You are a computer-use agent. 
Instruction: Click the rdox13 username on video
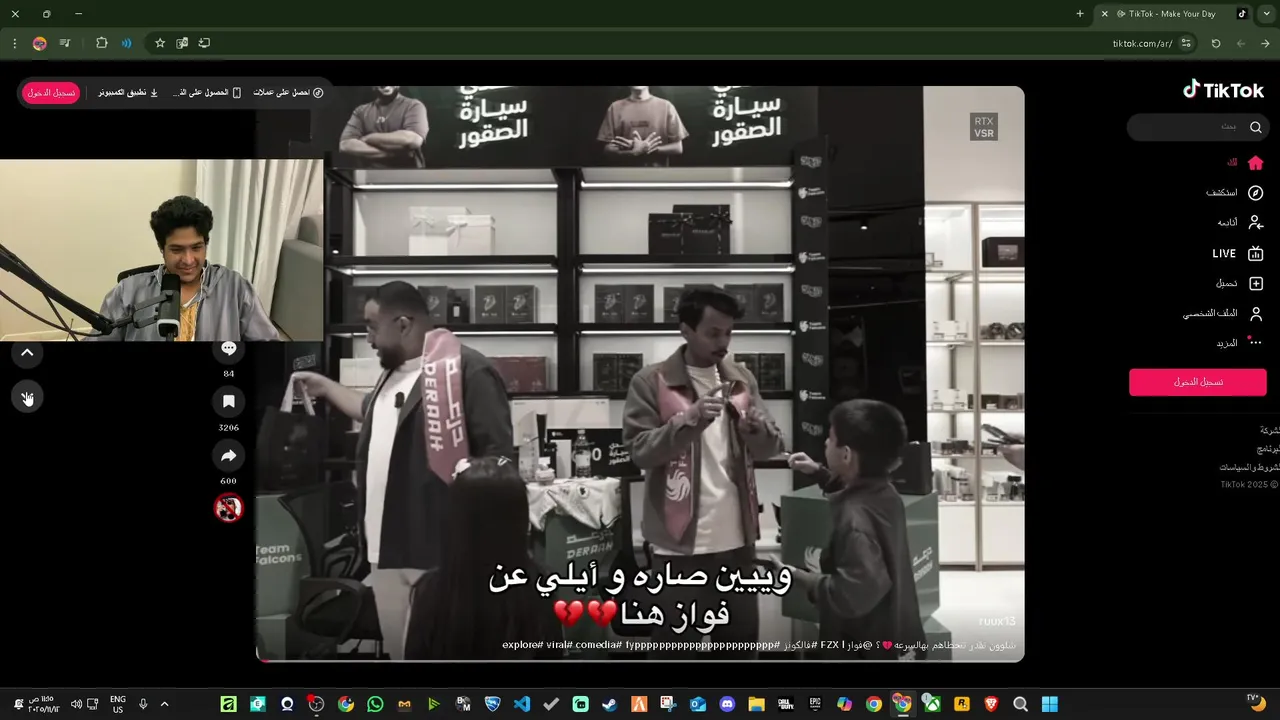click(996, 621)
